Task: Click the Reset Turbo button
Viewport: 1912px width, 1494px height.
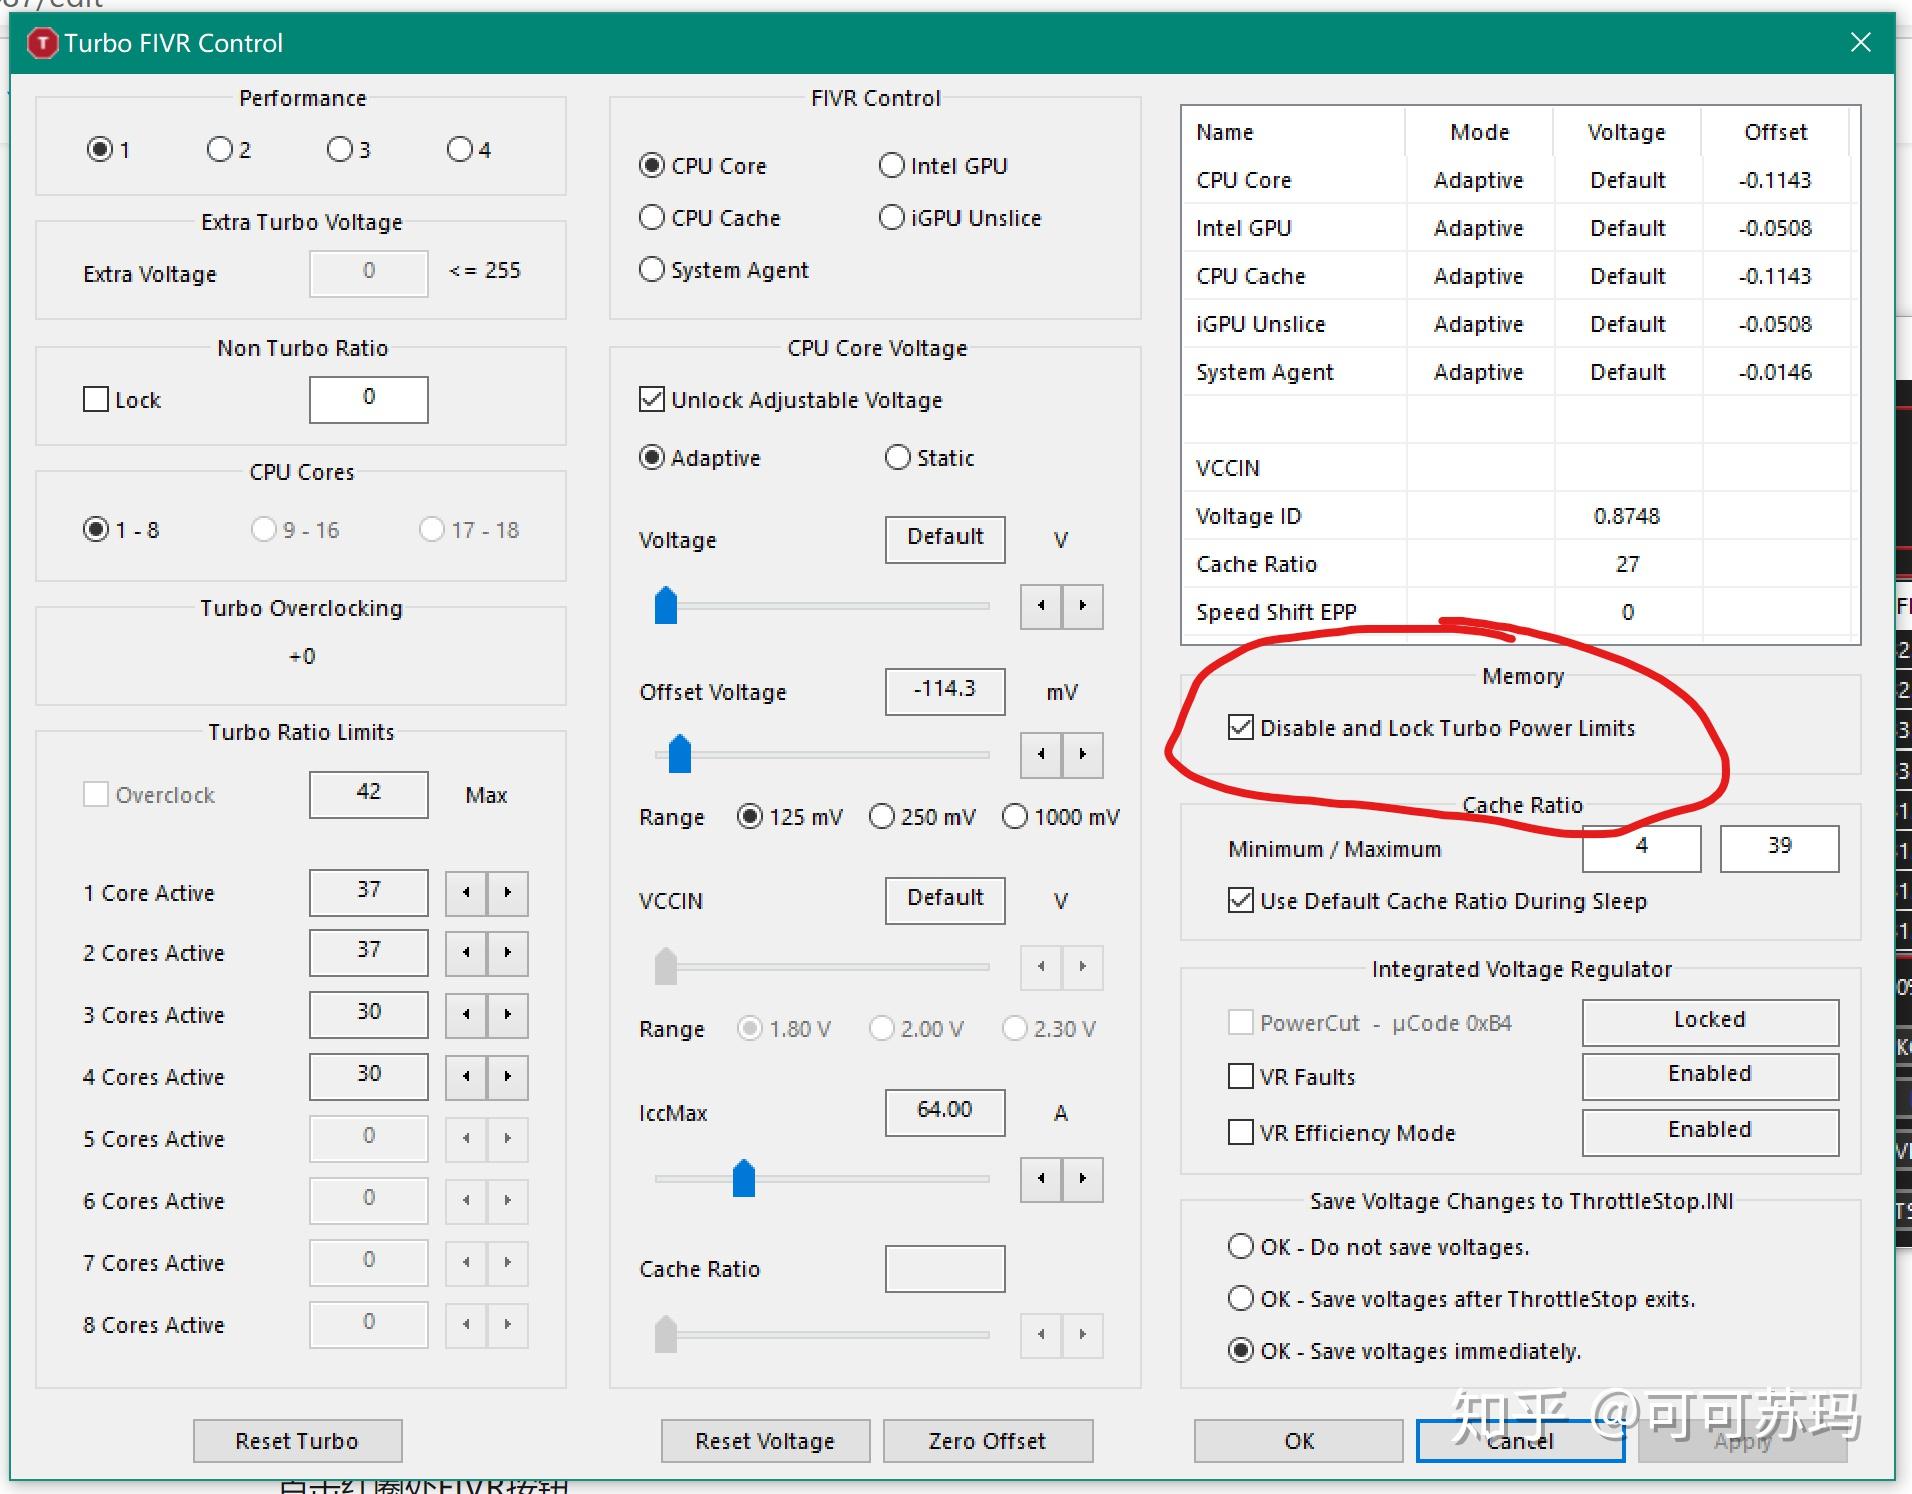Action: coord(298,1441)
